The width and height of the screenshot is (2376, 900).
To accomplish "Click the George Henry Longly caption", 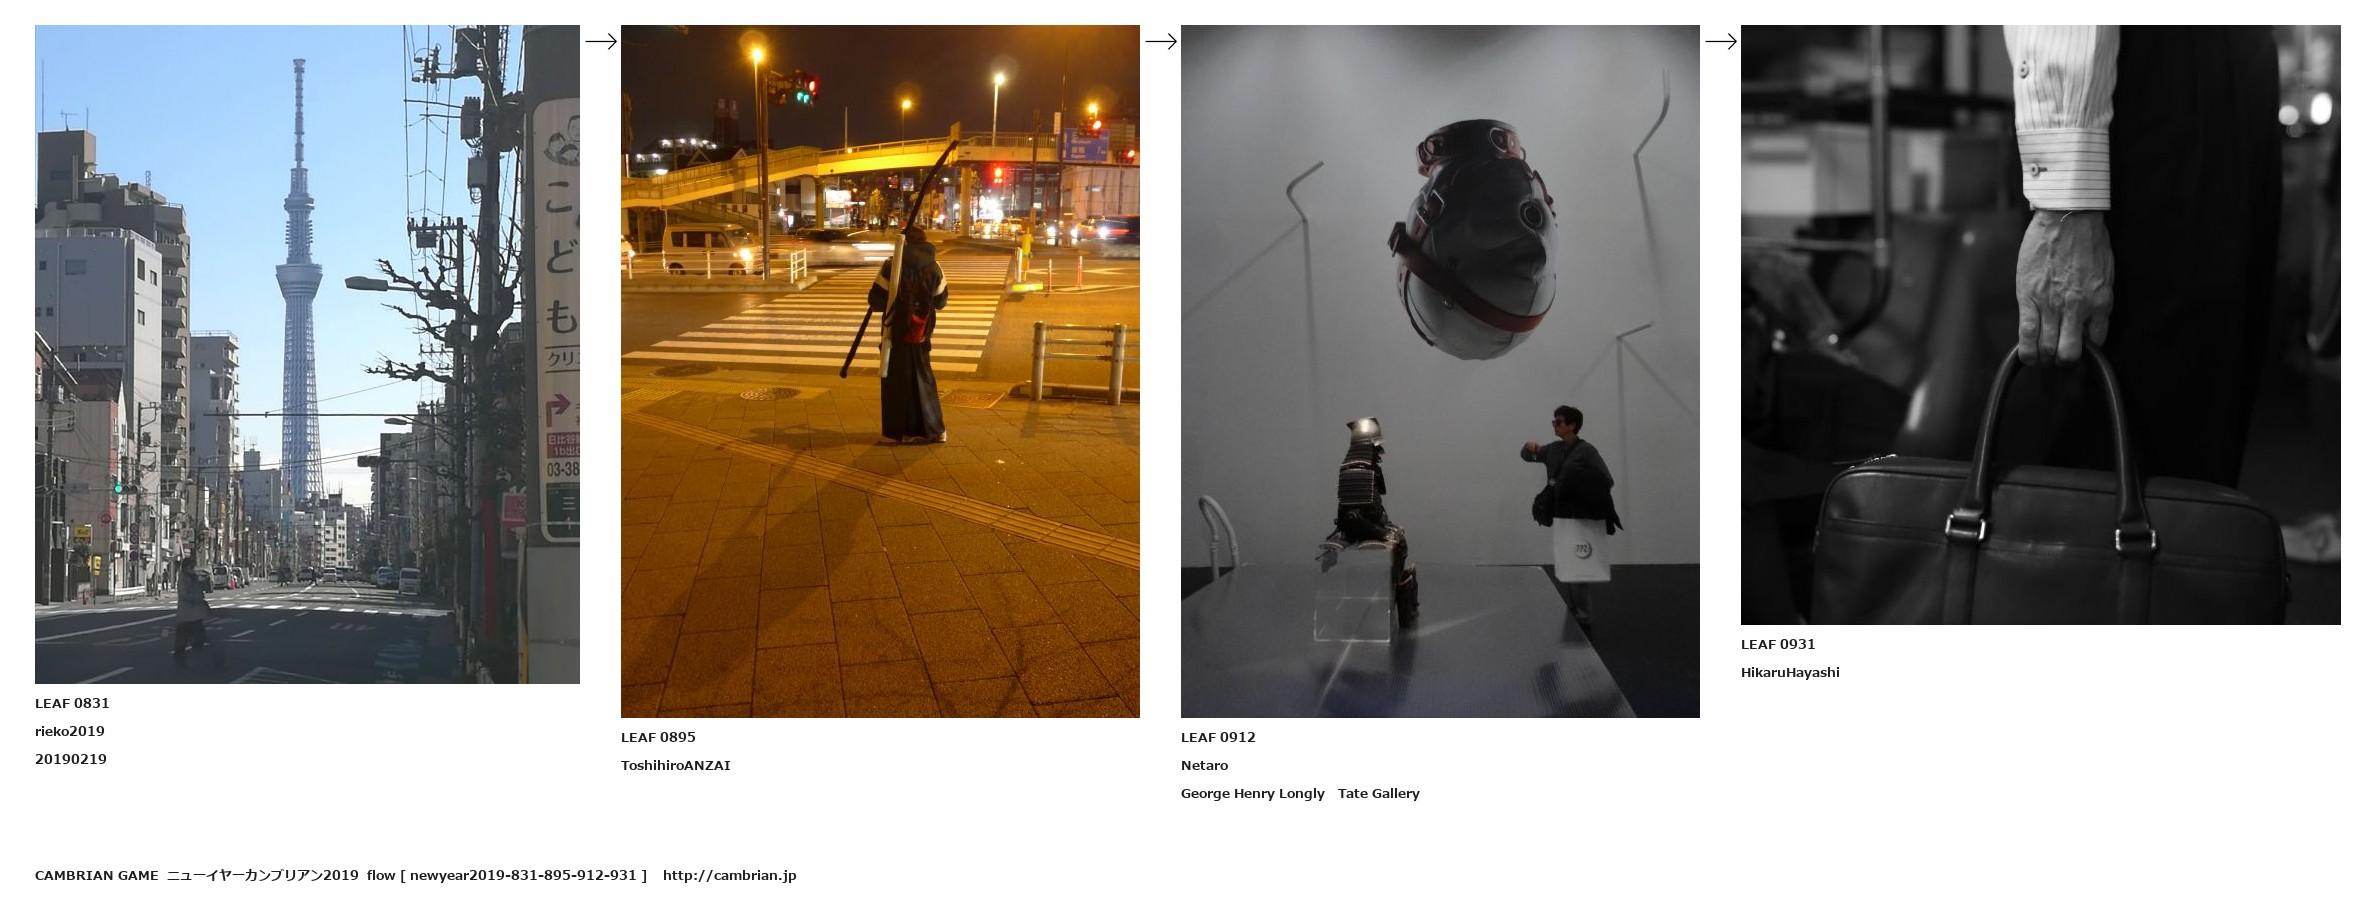I will pos(1252,793).
